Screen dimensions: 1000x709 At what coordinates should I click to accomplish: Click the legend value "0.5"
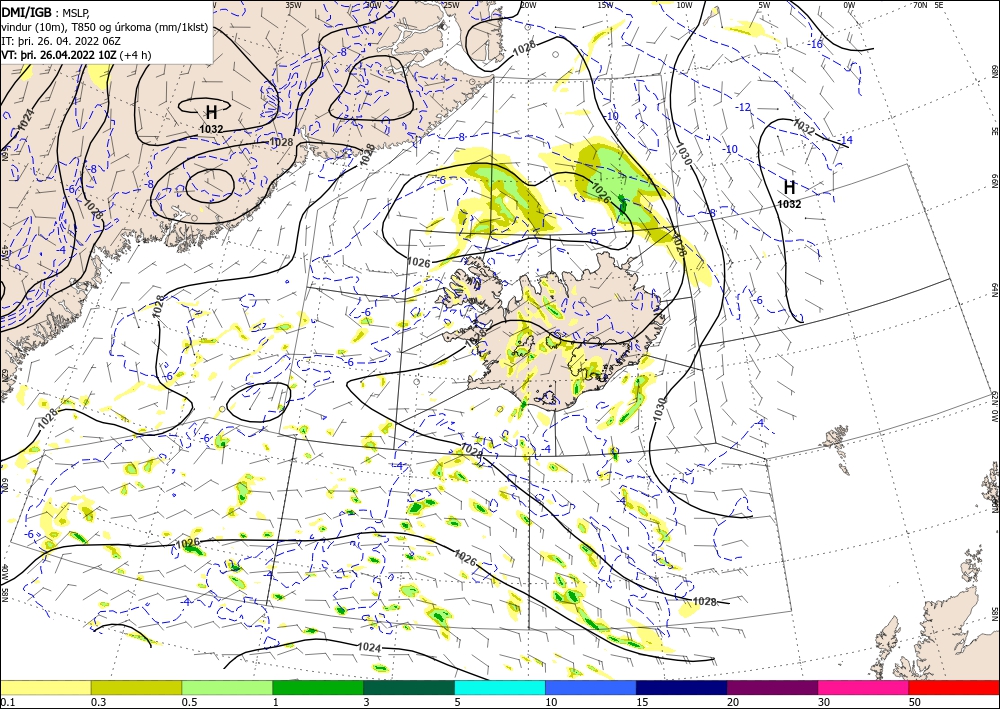[189, 702]
